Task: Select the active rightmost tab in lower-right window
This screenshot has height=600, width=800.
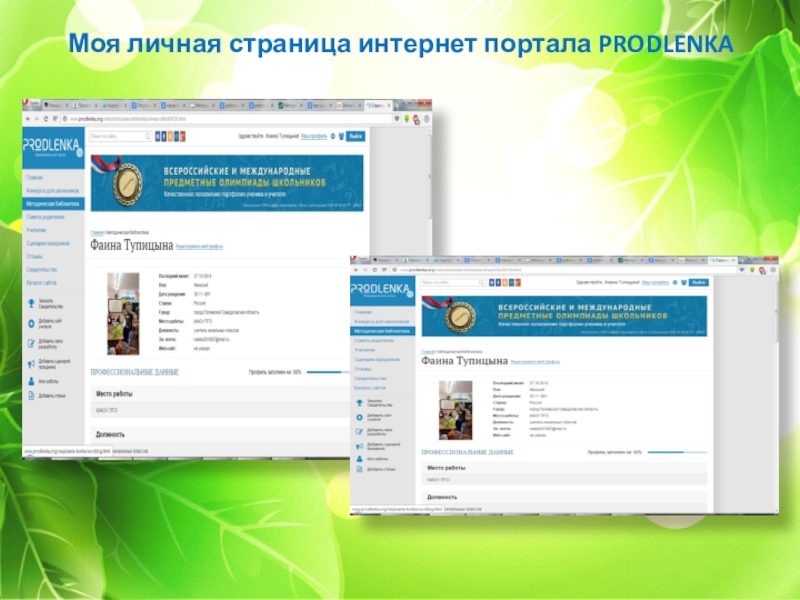Action: [721, 260]
